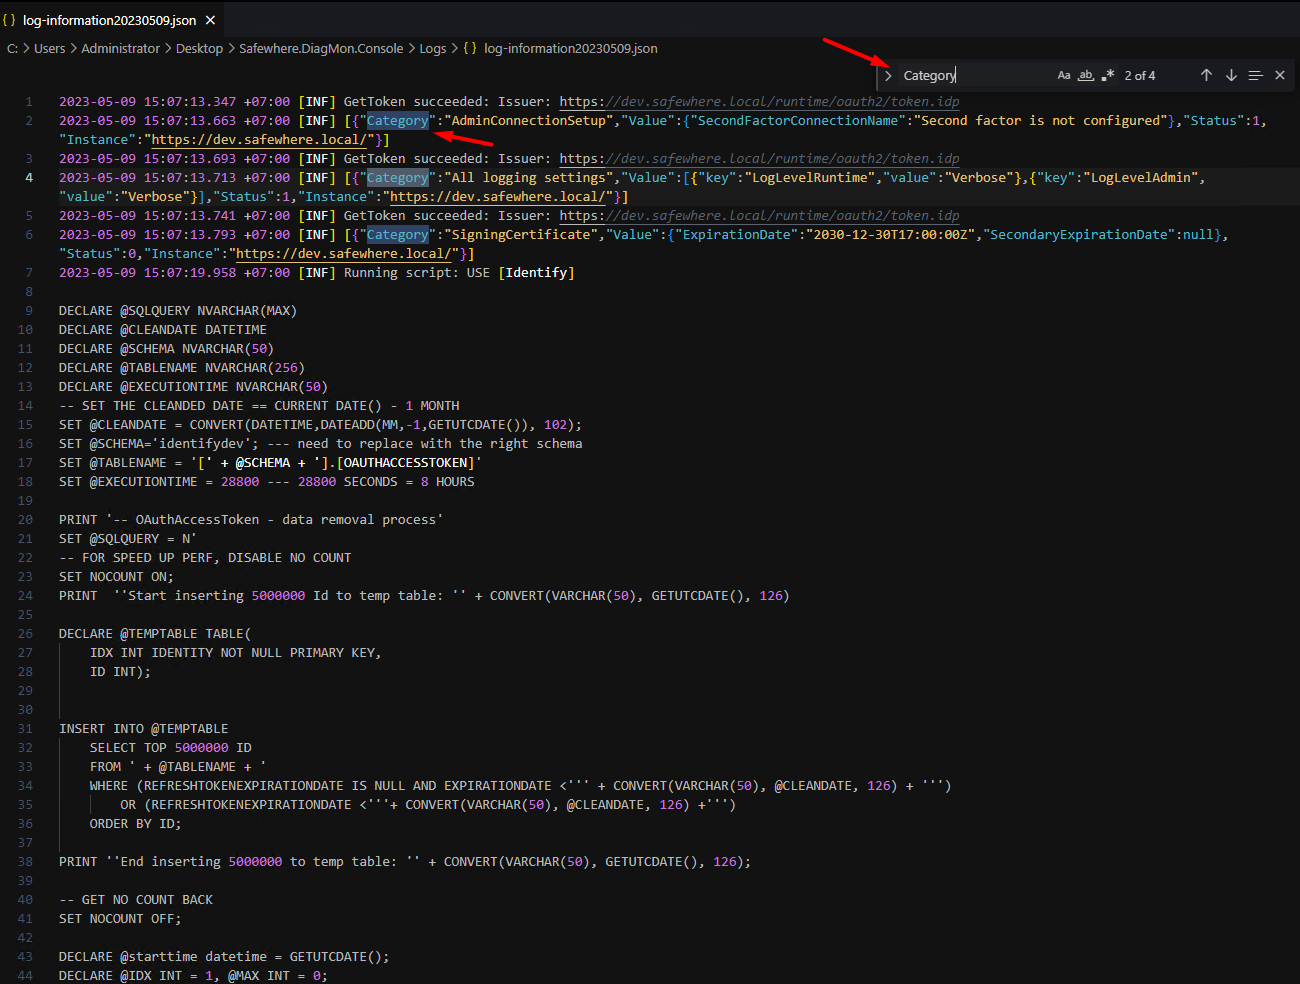The image size is (1300, 984).
Task: Go to previous match with up arrow
Action: [1206, 75]
